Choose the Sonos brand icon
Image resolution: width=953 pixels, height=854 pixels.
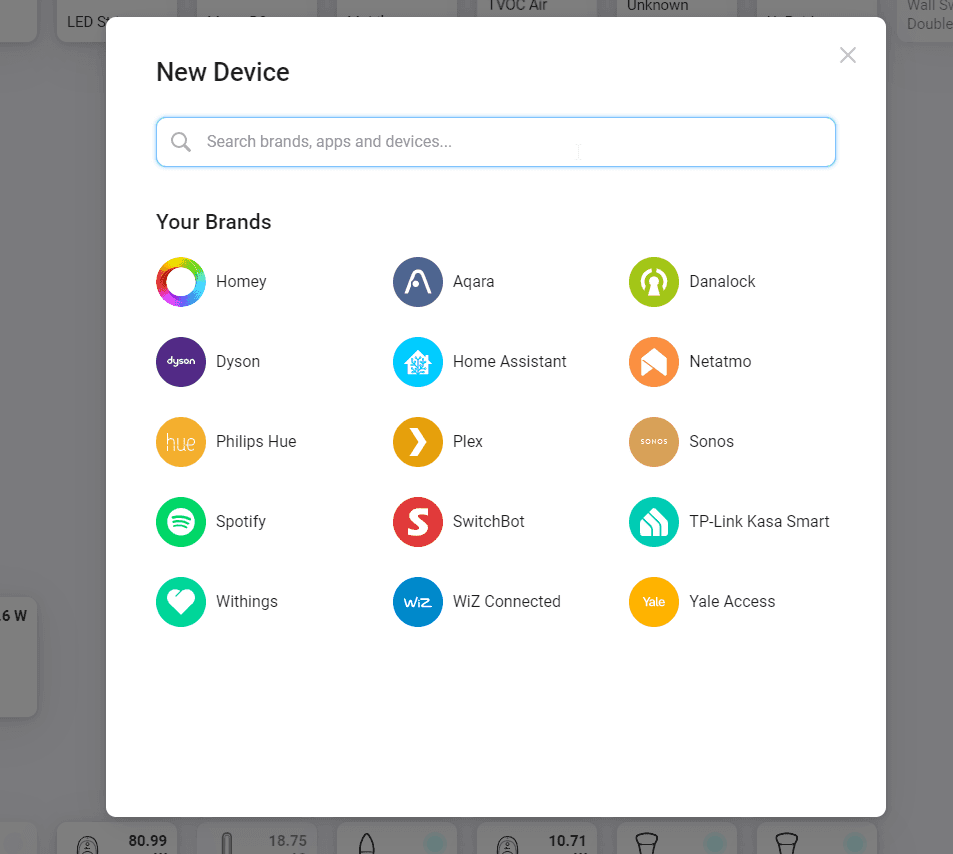pos(654,442)
